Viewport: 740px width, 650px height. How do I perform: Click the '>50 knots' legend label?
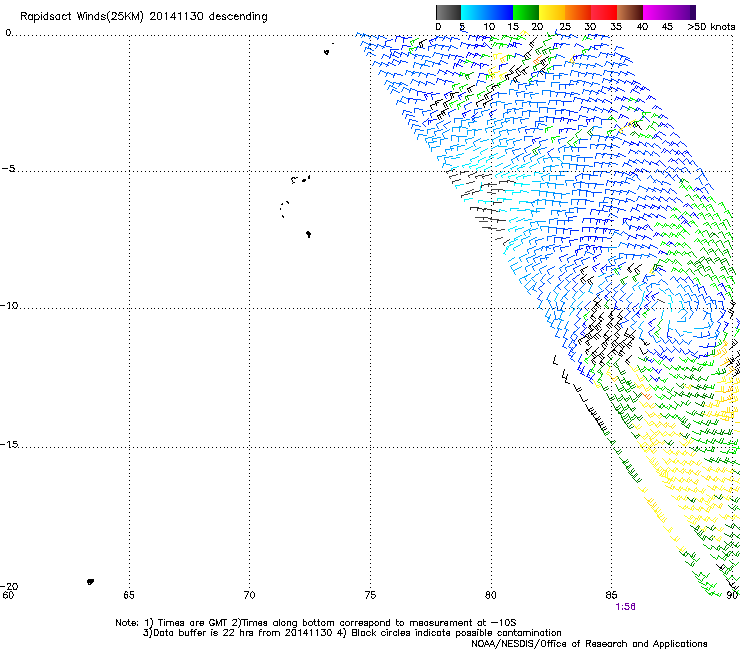[711, 26]
